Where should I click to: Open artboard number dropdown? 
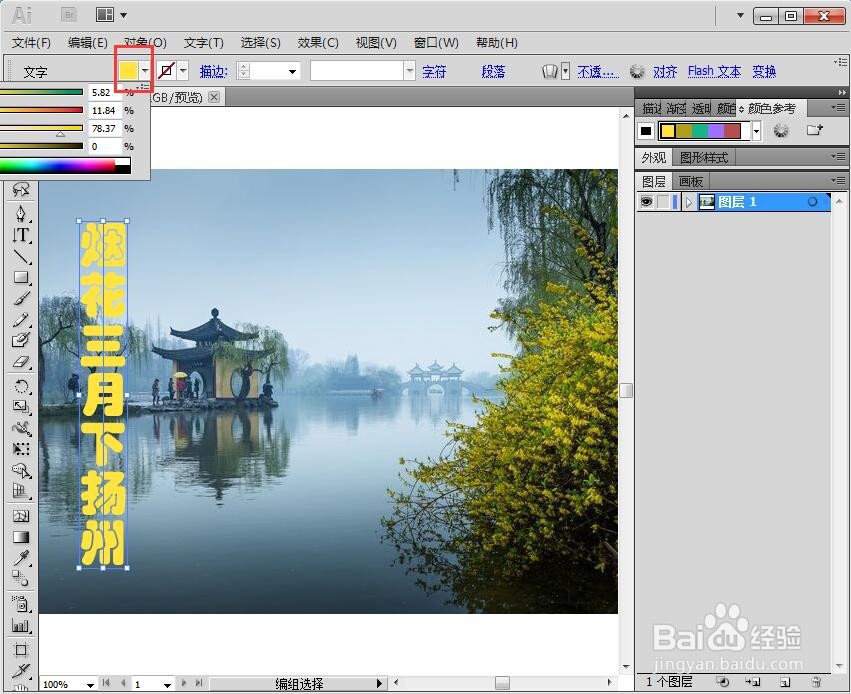(167, 685)
